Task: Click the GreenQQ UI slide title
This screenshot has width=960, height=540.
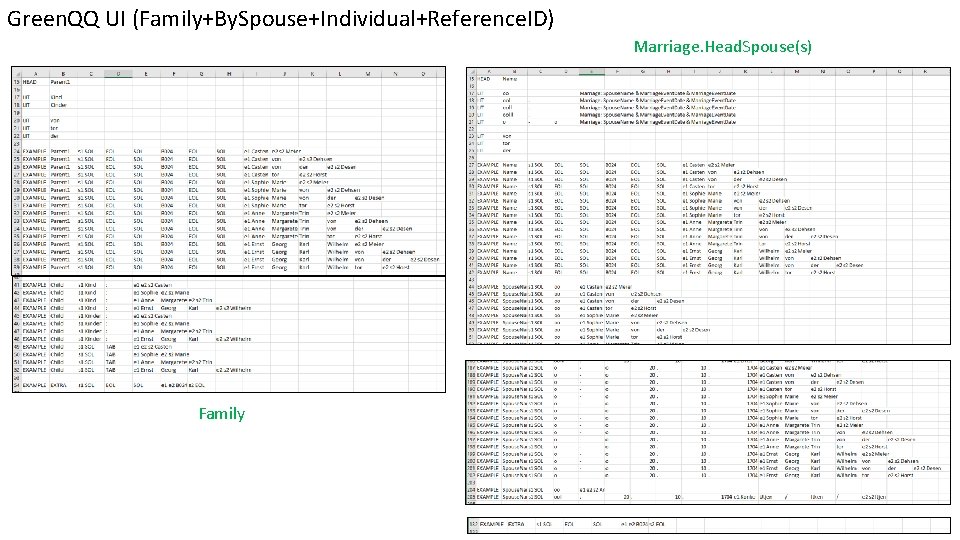Action: click(x=280, y=19)
